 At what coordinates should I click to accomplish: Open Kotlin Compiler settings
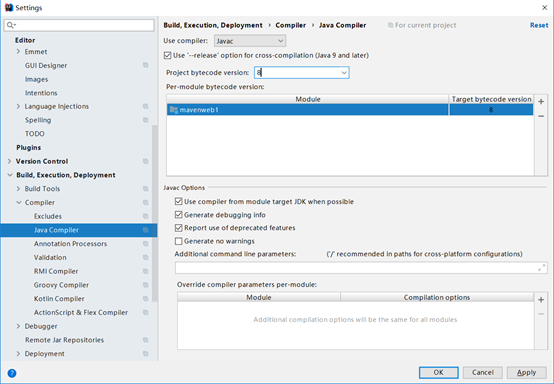(59, 299)
